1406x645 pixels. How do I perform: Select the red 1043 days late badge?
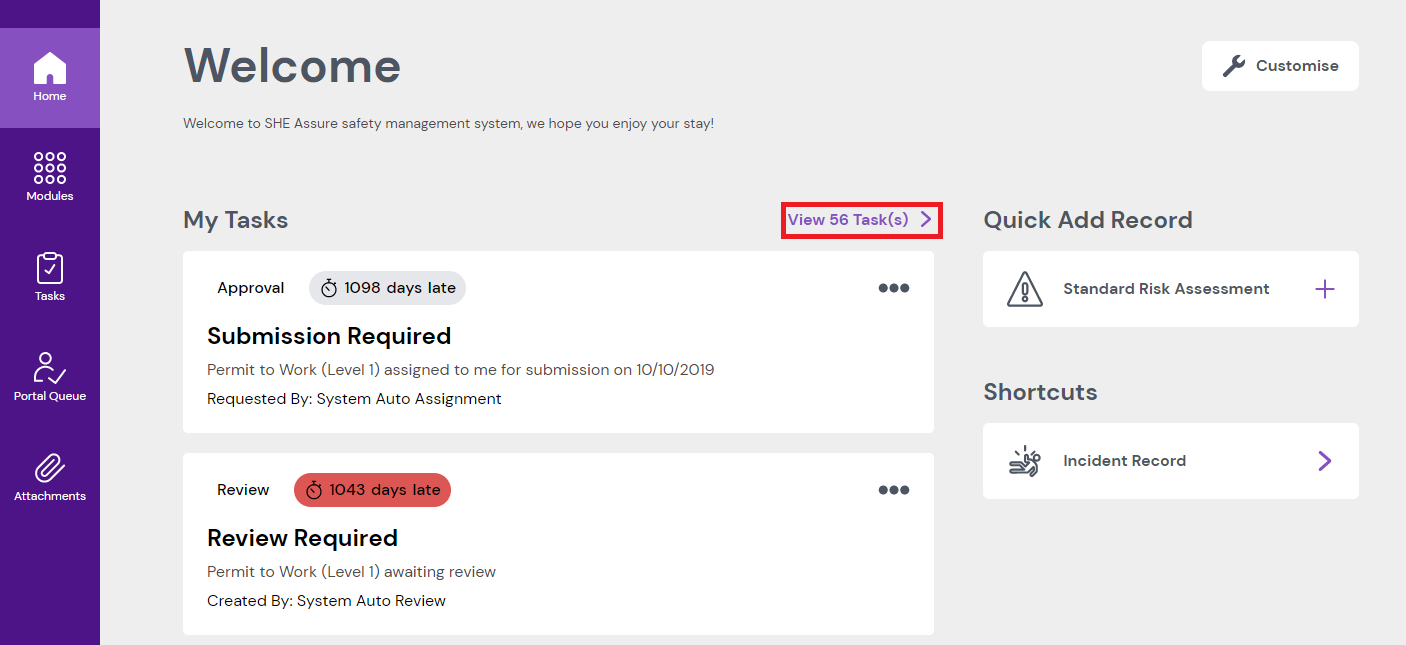coord(372,490)
